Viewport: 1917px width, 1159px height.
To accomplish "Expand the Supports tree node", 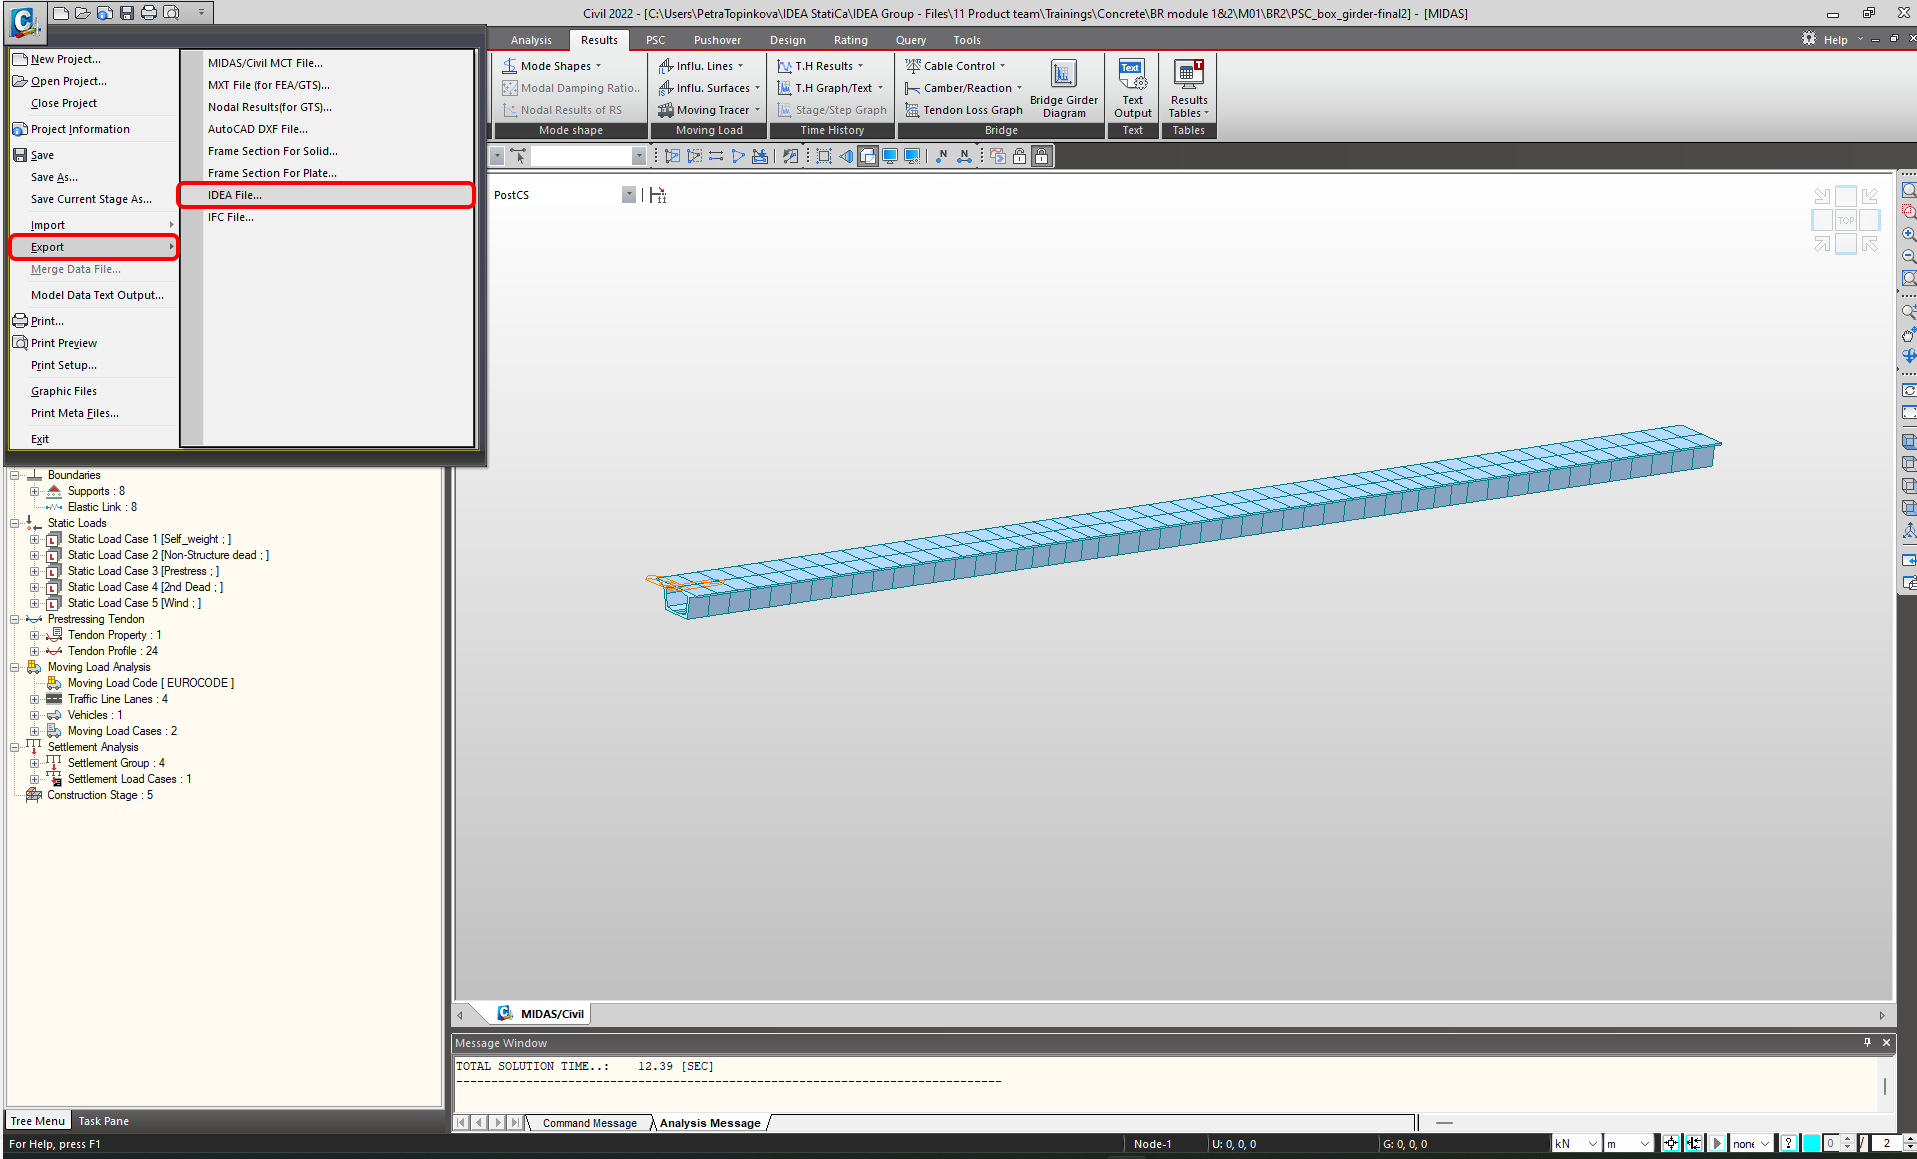I will pyautogui.click(x=35, y=491).
